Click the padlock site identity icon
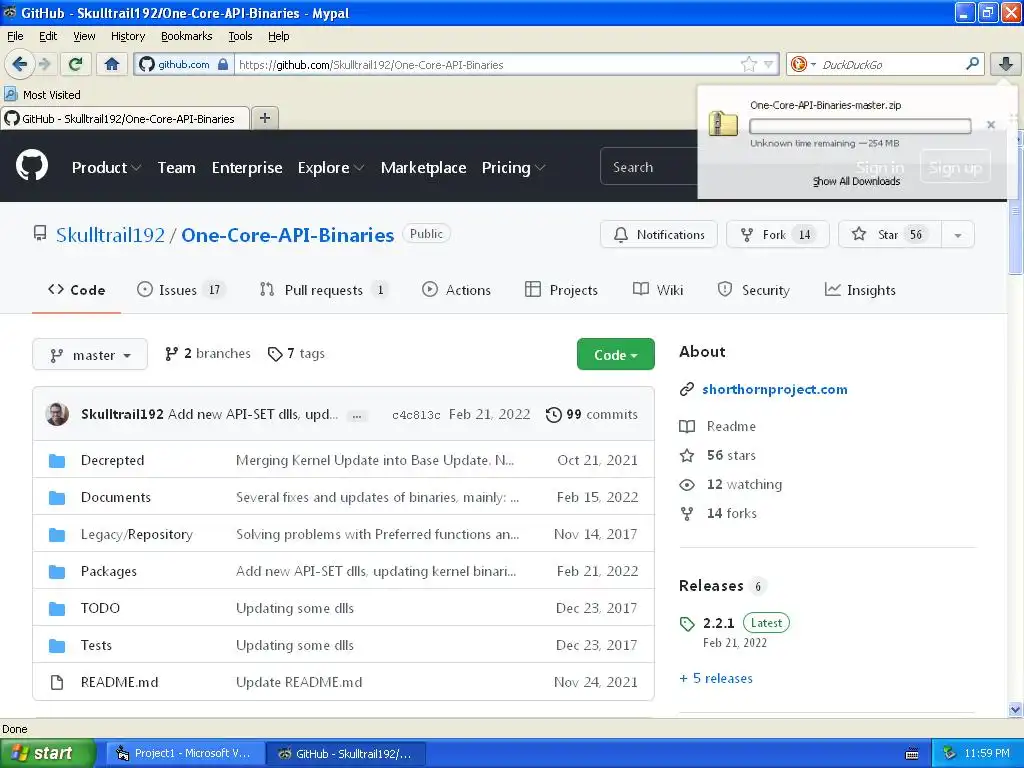This screenshot has width=1024, height=768. pos(223,64)
